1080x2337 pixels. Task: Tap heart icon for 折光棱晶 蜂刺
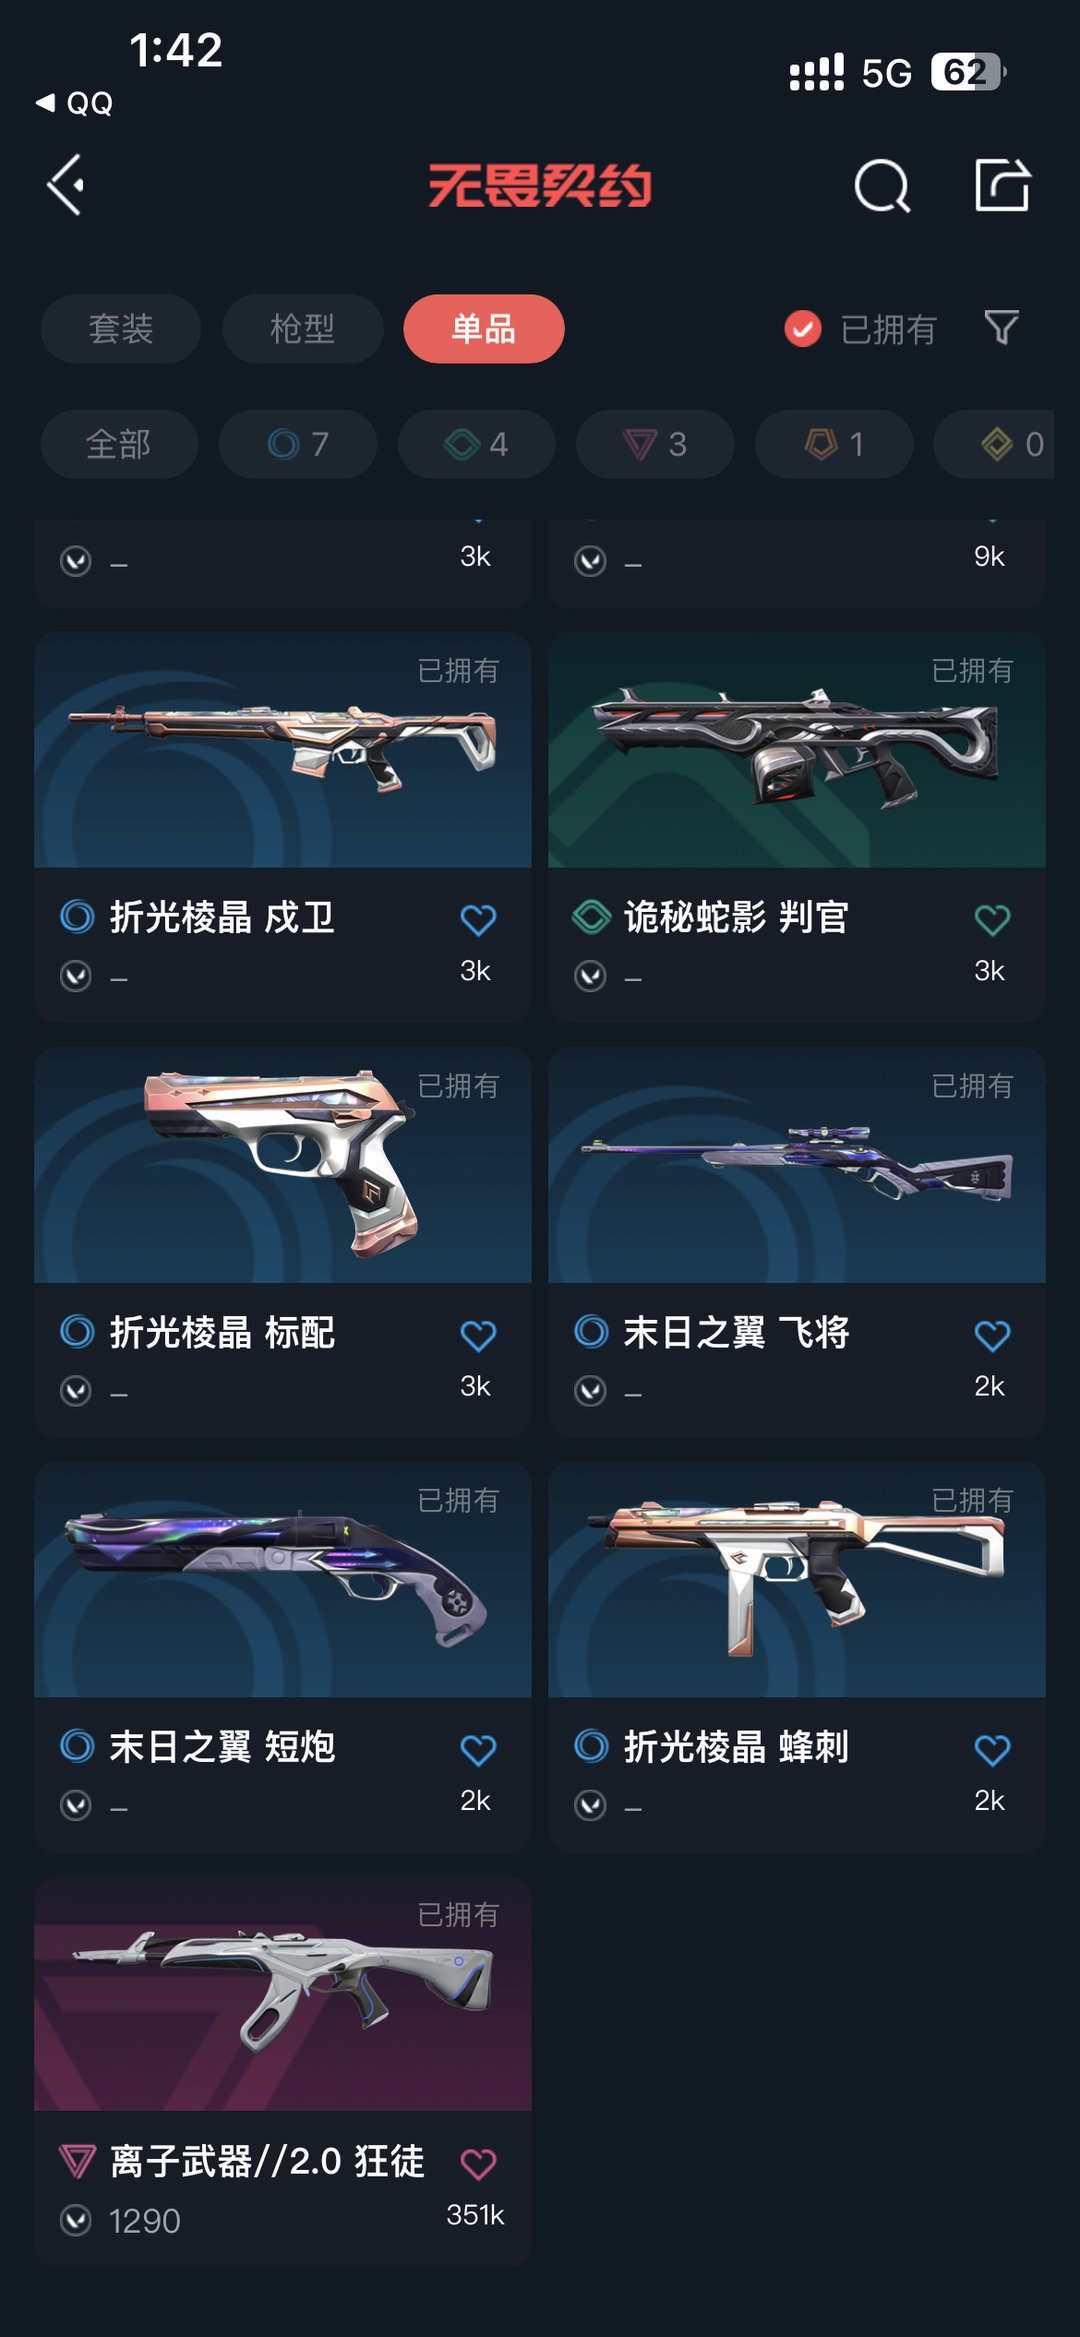992,1750
